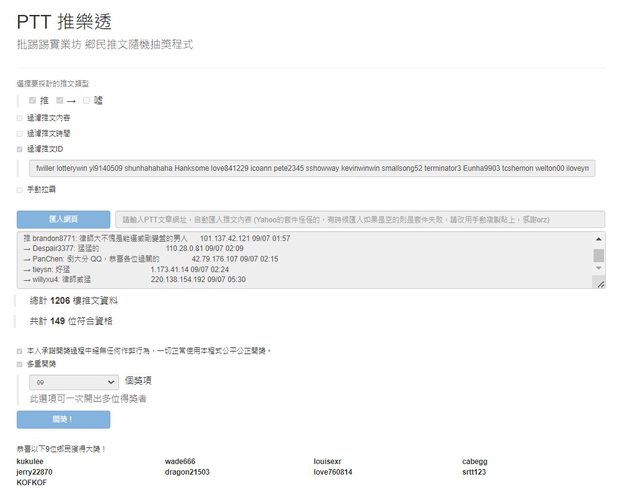Viewport: 640px width, 497px height.
Task: Uncheck the 過濾推文ID filter option
Action: click(x=19, y=148)
